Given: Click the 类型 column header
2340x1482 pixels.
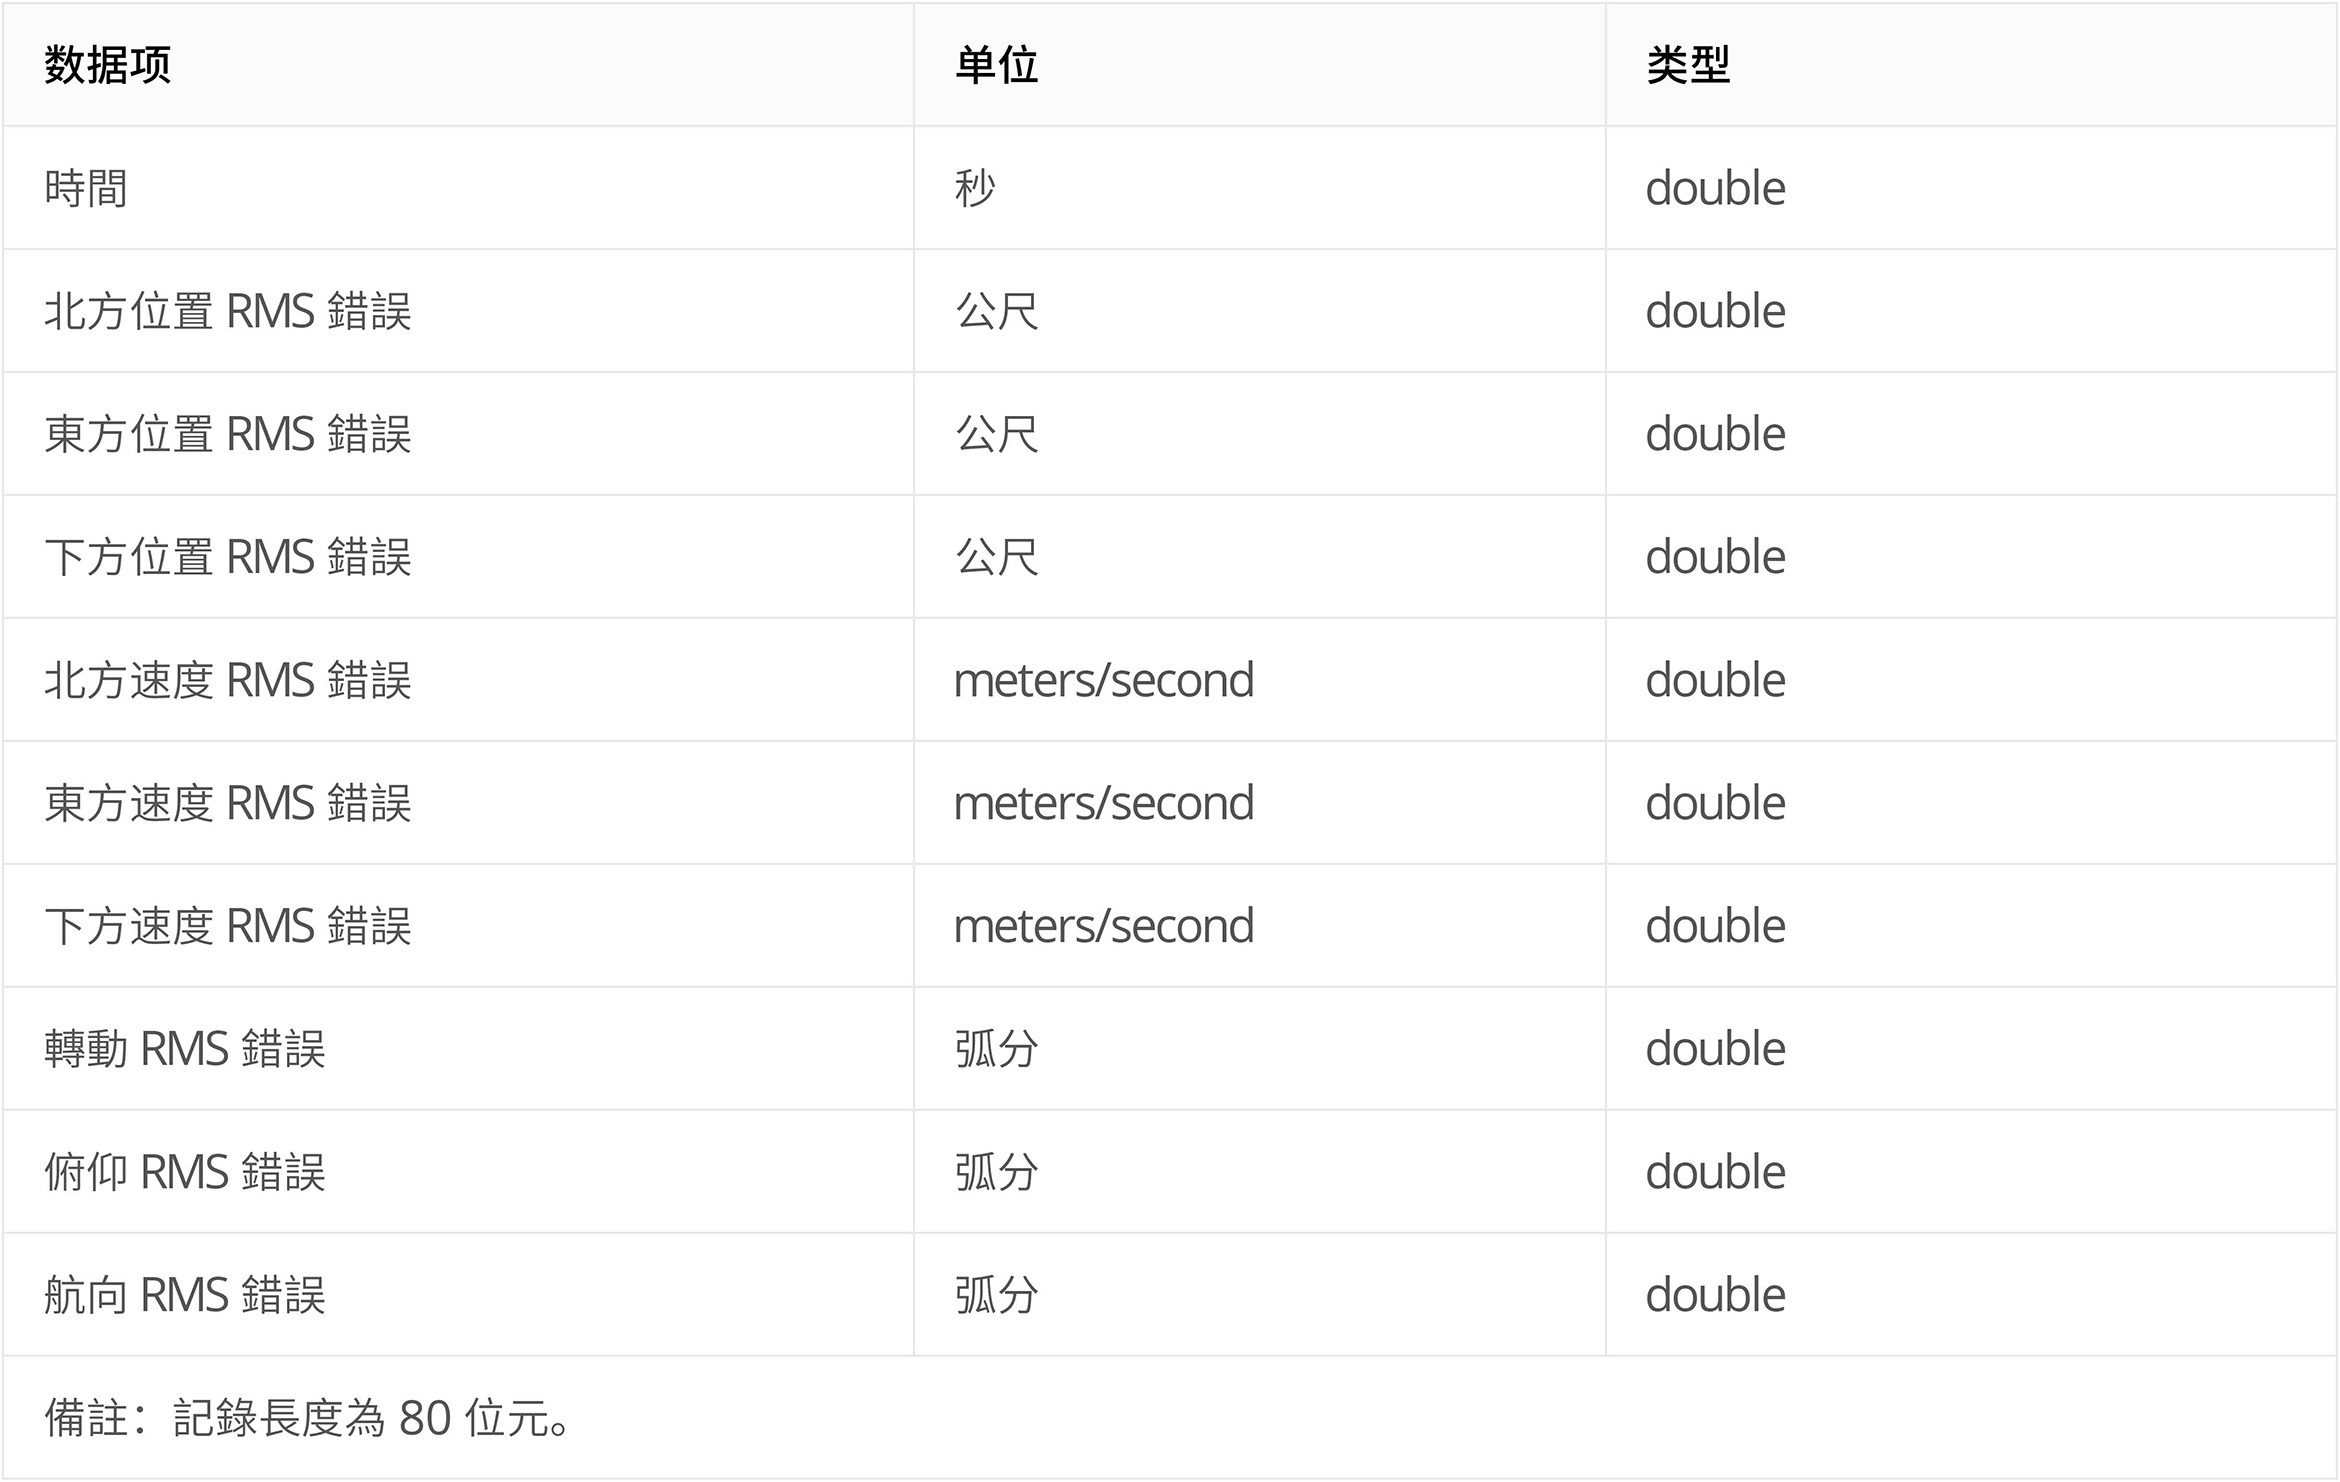Looking at the screenshot, I should coord(1688,65).
